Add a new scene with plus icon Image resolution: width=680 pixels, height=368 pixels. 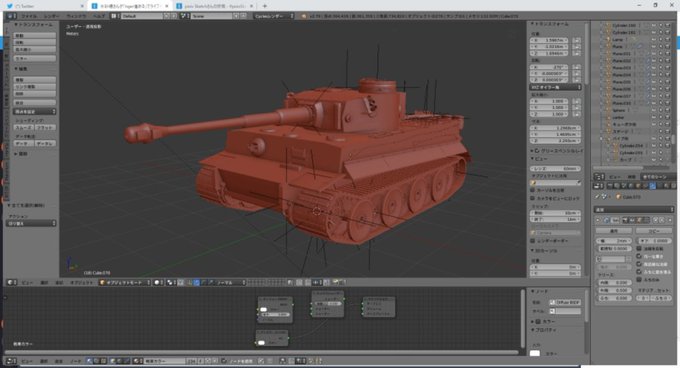(x=236, y=16)
